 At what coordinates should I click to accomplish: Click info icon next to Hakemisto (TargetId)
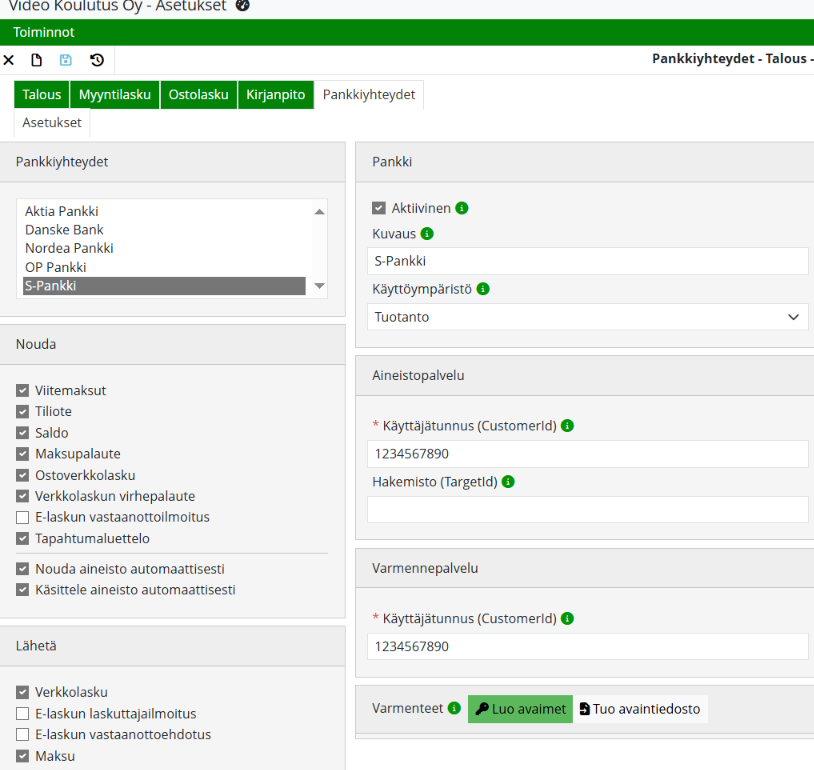click(x=508, y=481)
